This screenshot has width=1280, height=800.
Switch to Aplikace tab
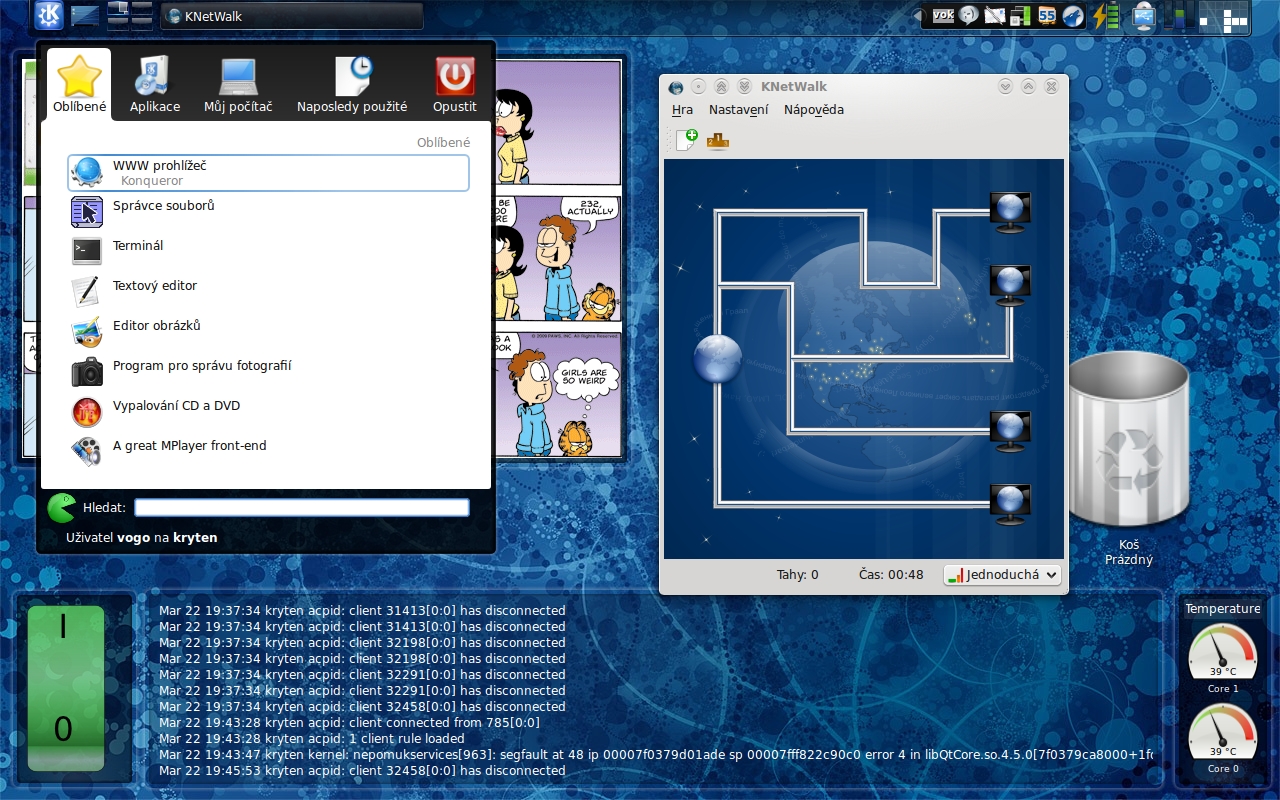pos(155,85)
